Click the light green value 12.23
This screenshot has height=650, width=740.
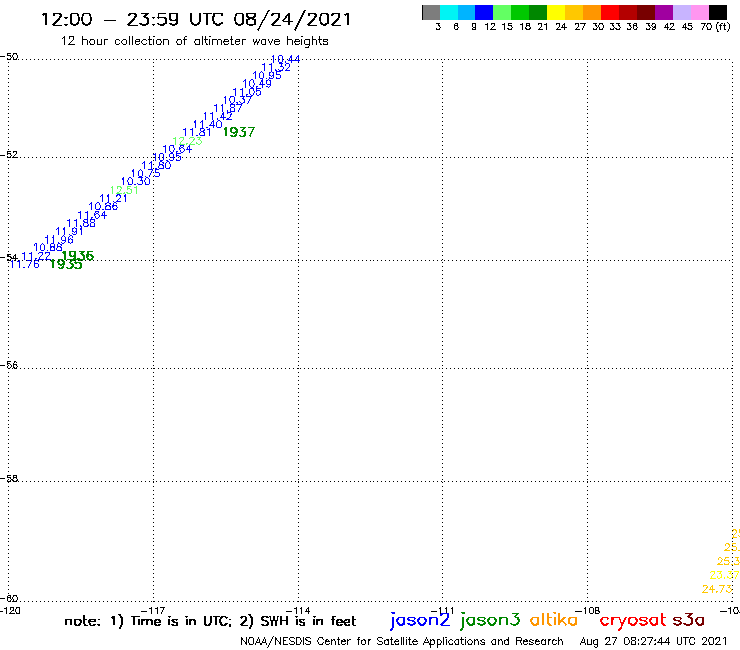tap(187, 141)
